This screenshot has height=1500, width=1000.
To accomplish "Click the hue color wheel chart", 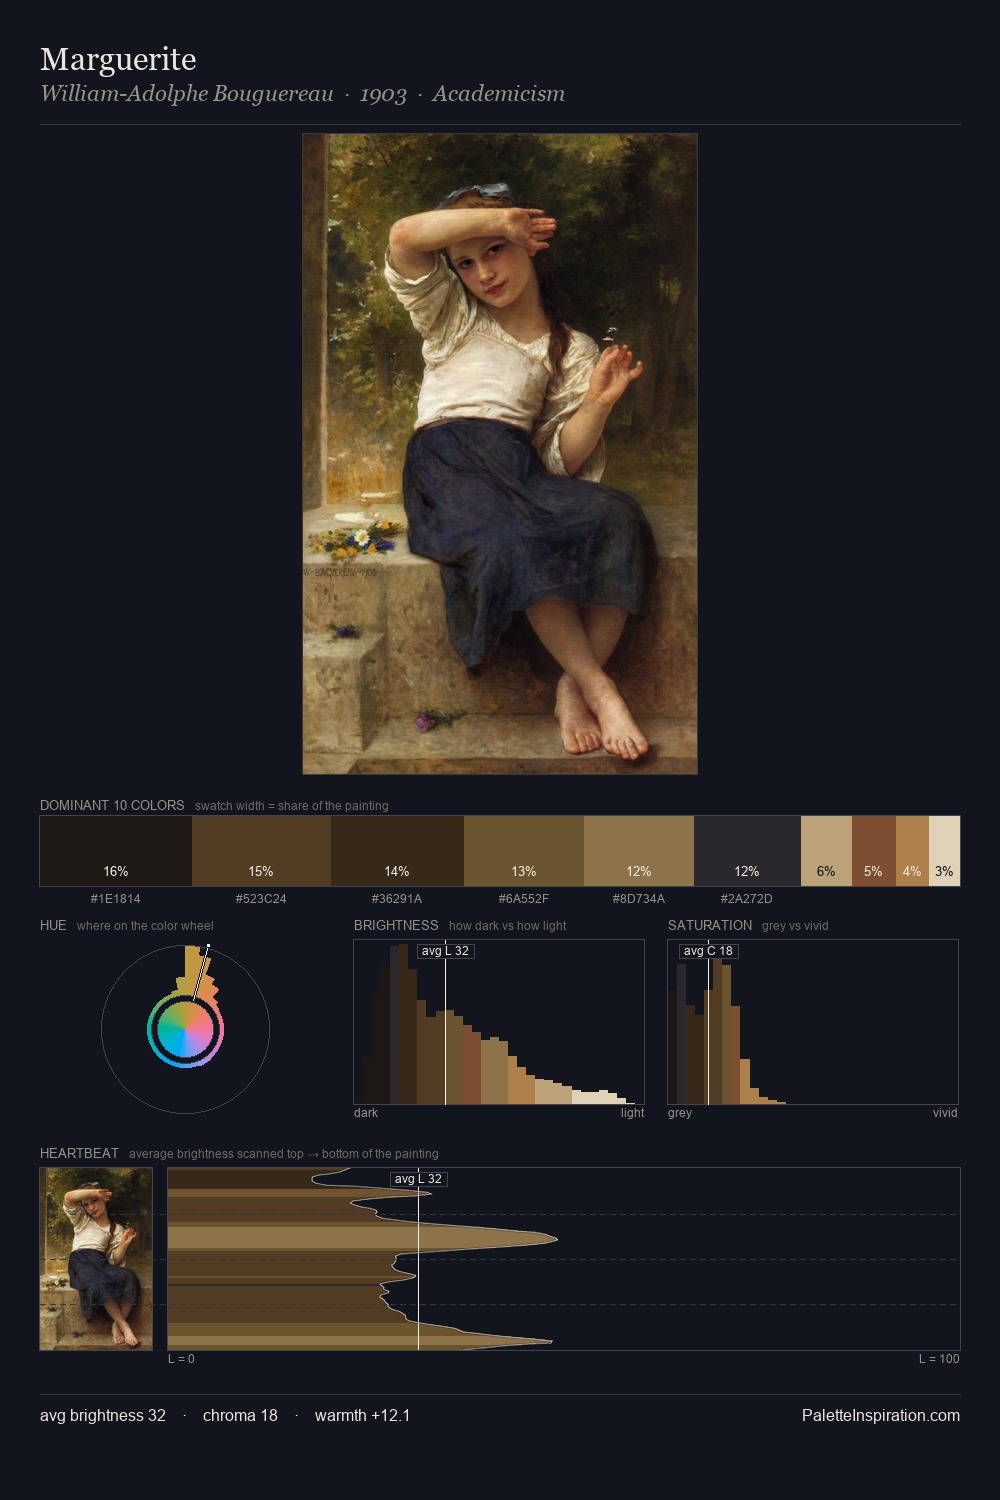I will pos(185,1029).
